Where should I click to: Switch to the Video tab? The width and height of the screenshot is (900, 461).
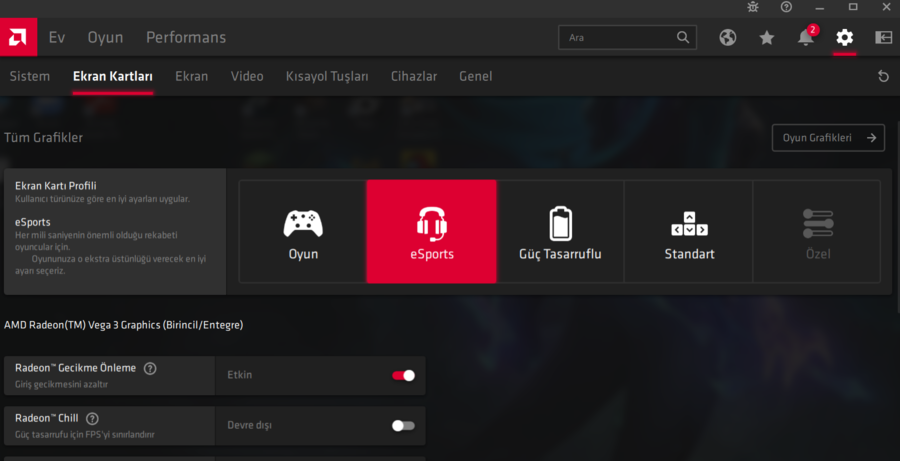point(247,76)
